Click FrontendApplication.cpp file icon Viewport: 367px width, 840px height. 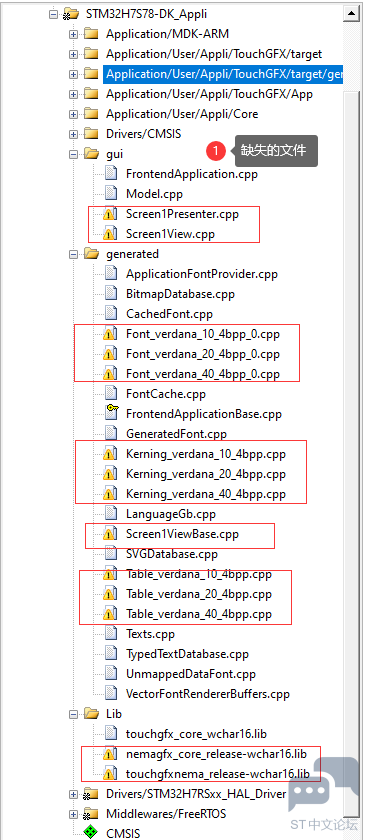coord(110,174)
